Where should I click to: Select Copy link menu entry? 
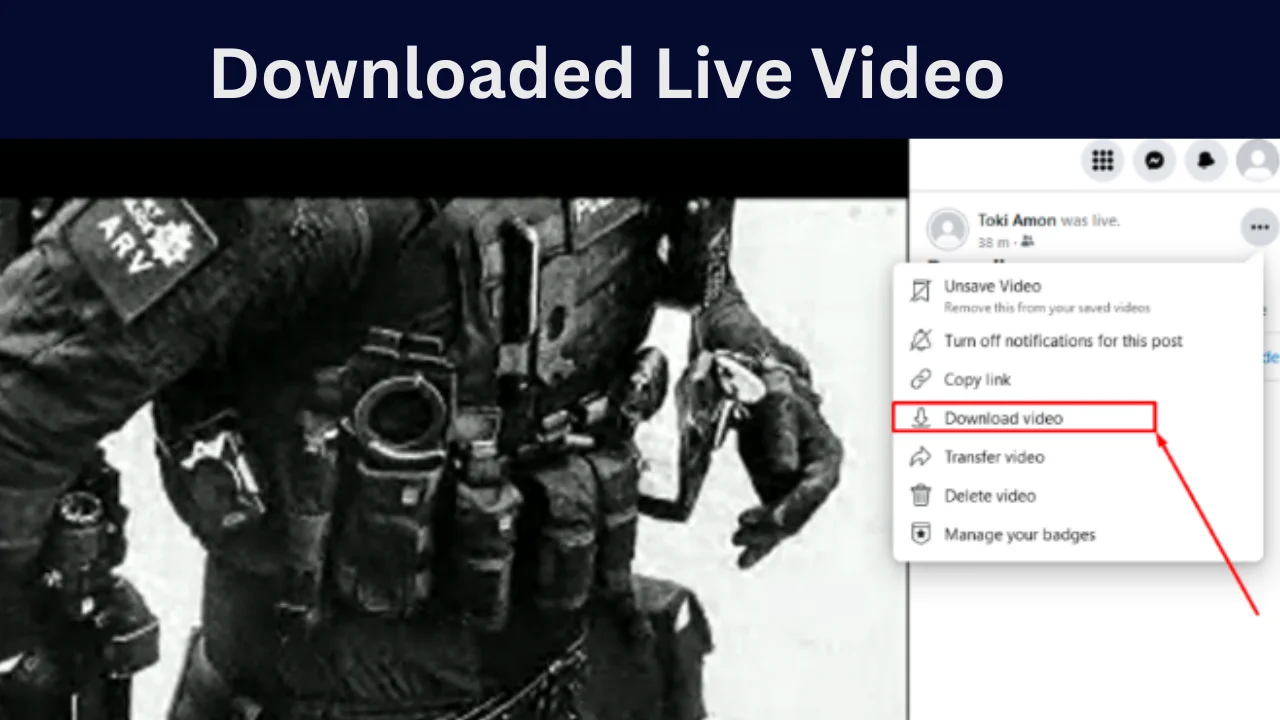point(1077,380)
